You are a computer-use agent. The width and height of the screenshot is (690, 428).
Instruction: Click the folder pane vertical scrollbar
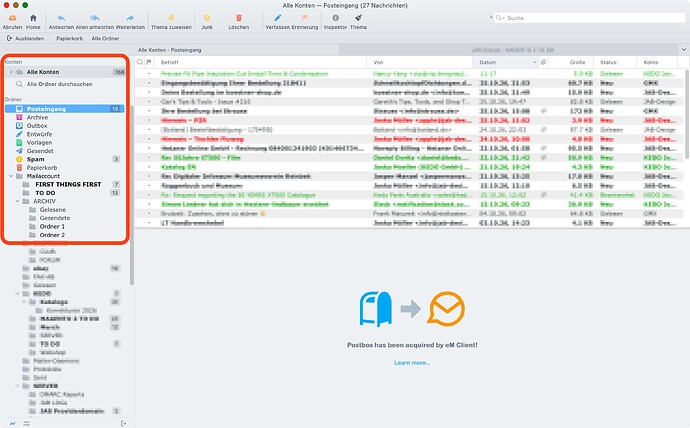(132, 194)
